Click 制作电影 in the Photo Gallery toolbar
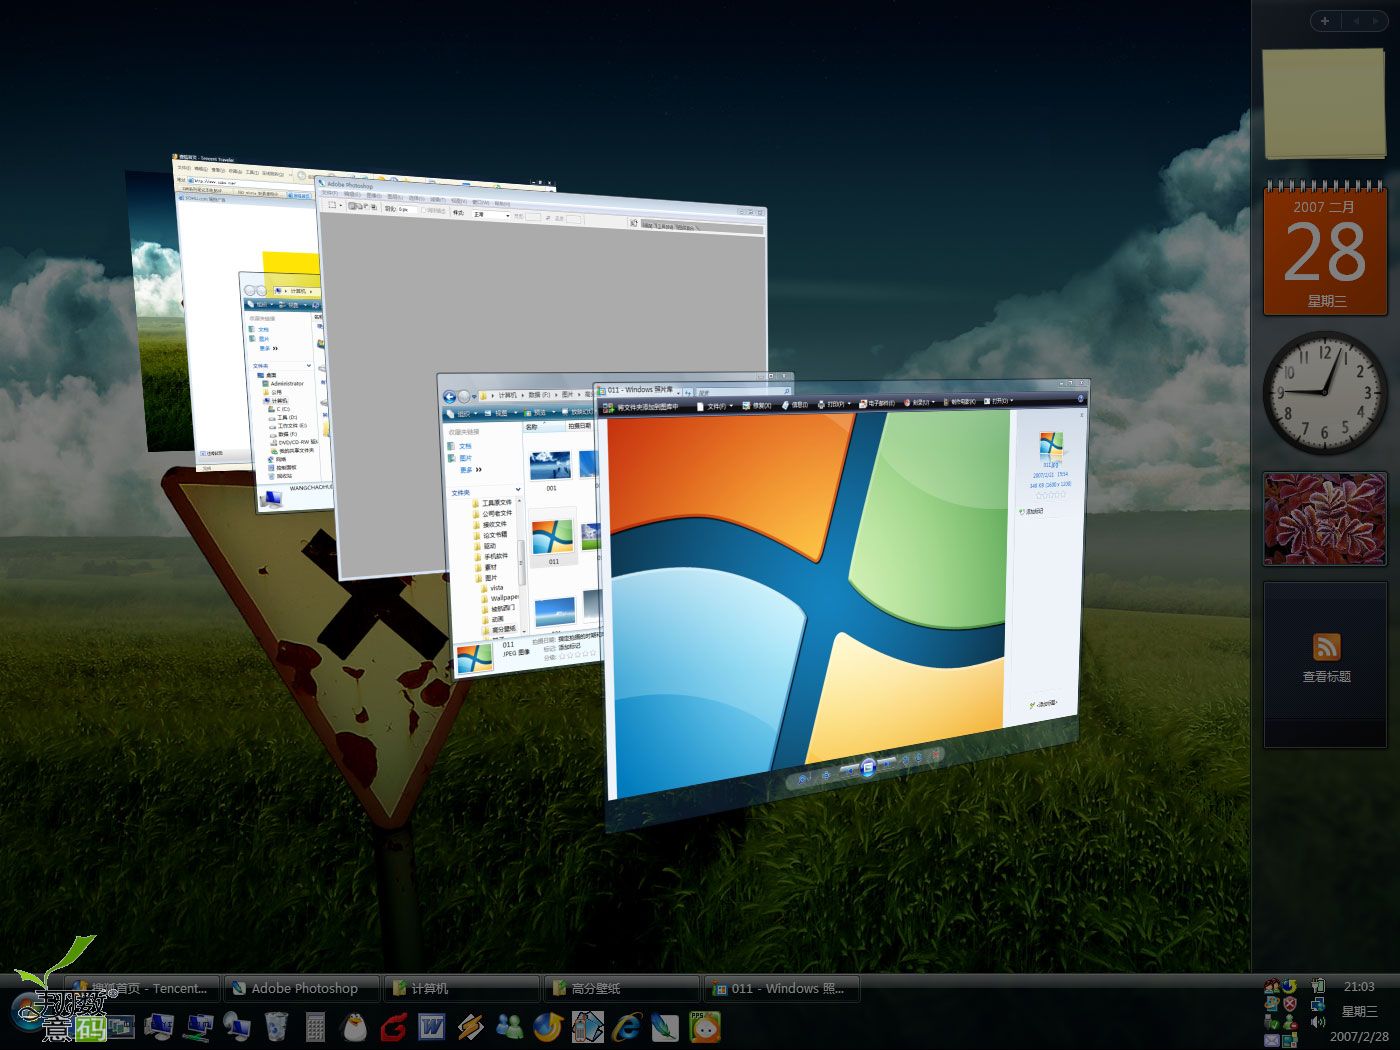This screenshot has height=1050, width=1400. tap(960, 402)
